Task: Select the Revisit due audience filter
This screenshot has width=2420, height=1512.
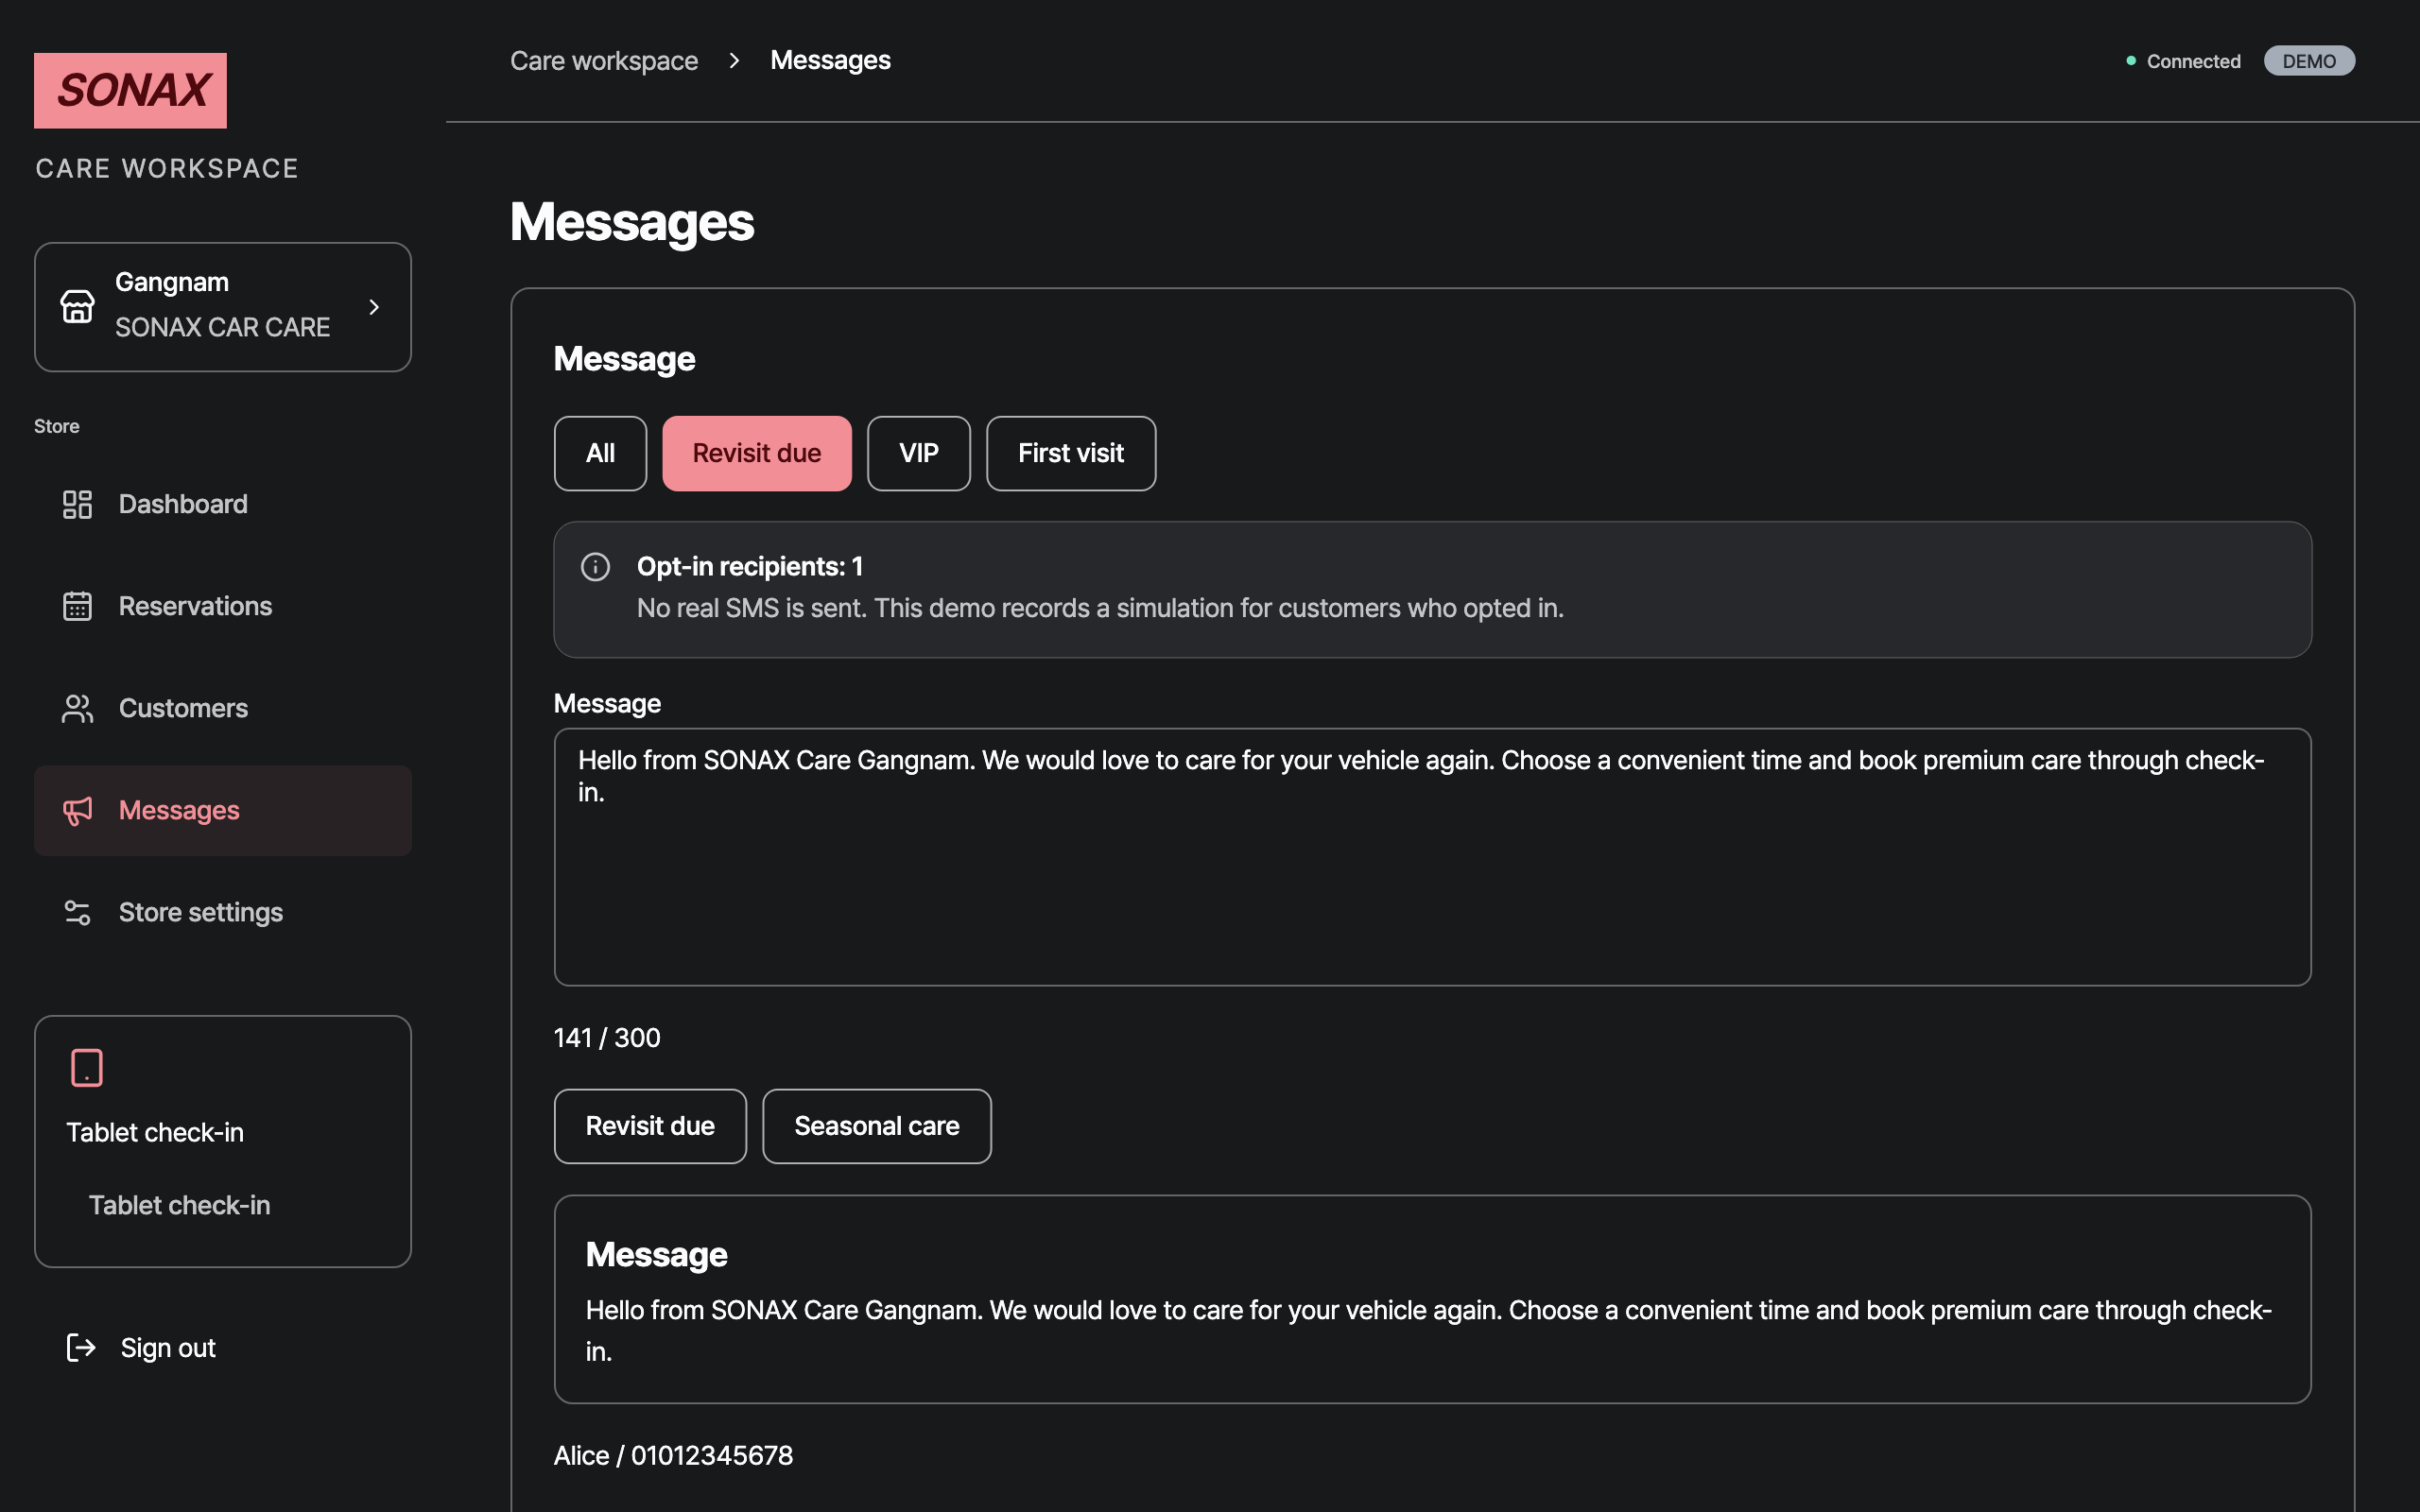Action: click(x=757, y=453)
